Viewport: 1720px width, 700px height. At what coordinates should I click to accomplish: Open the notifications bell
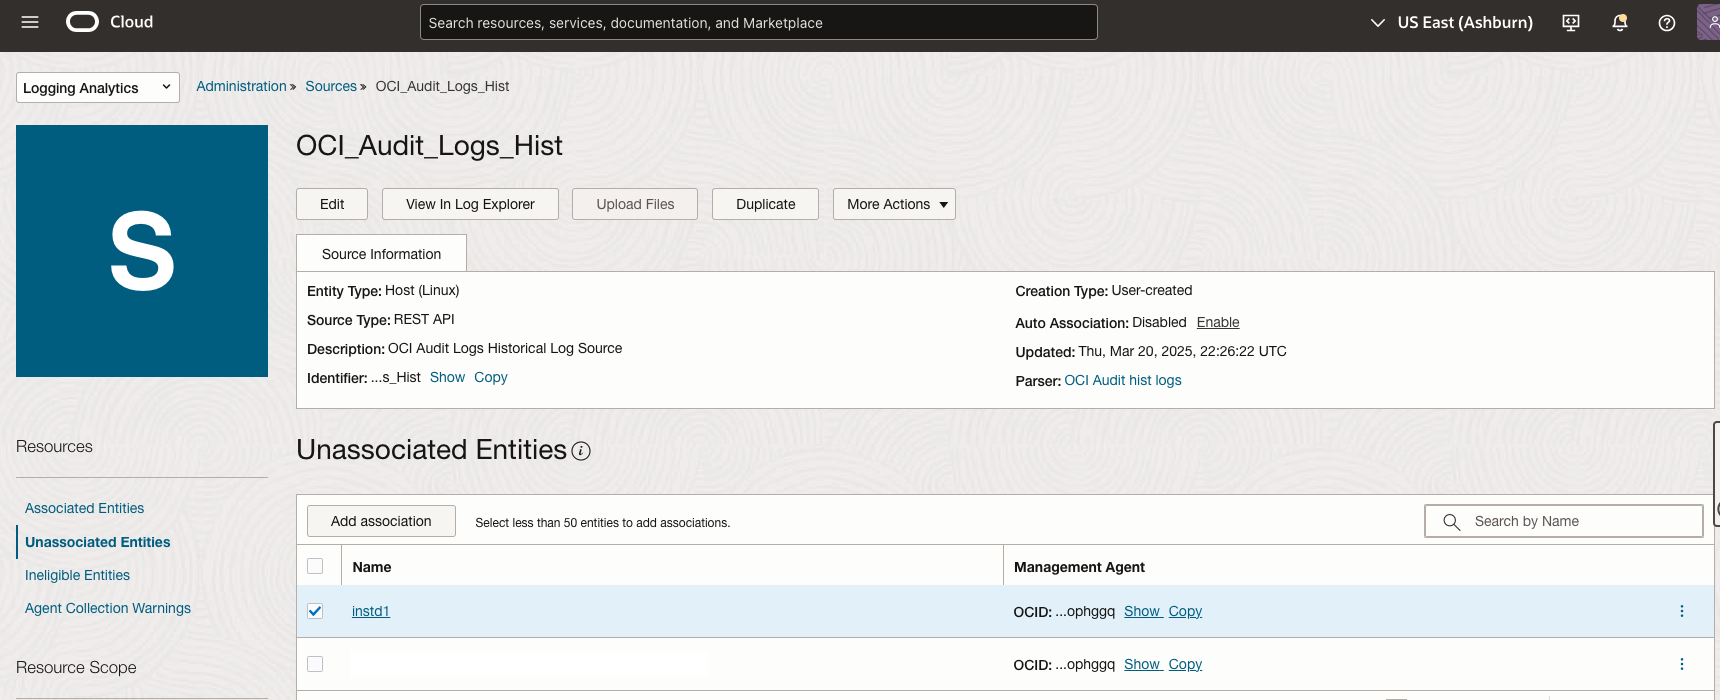coord(1620,23)
